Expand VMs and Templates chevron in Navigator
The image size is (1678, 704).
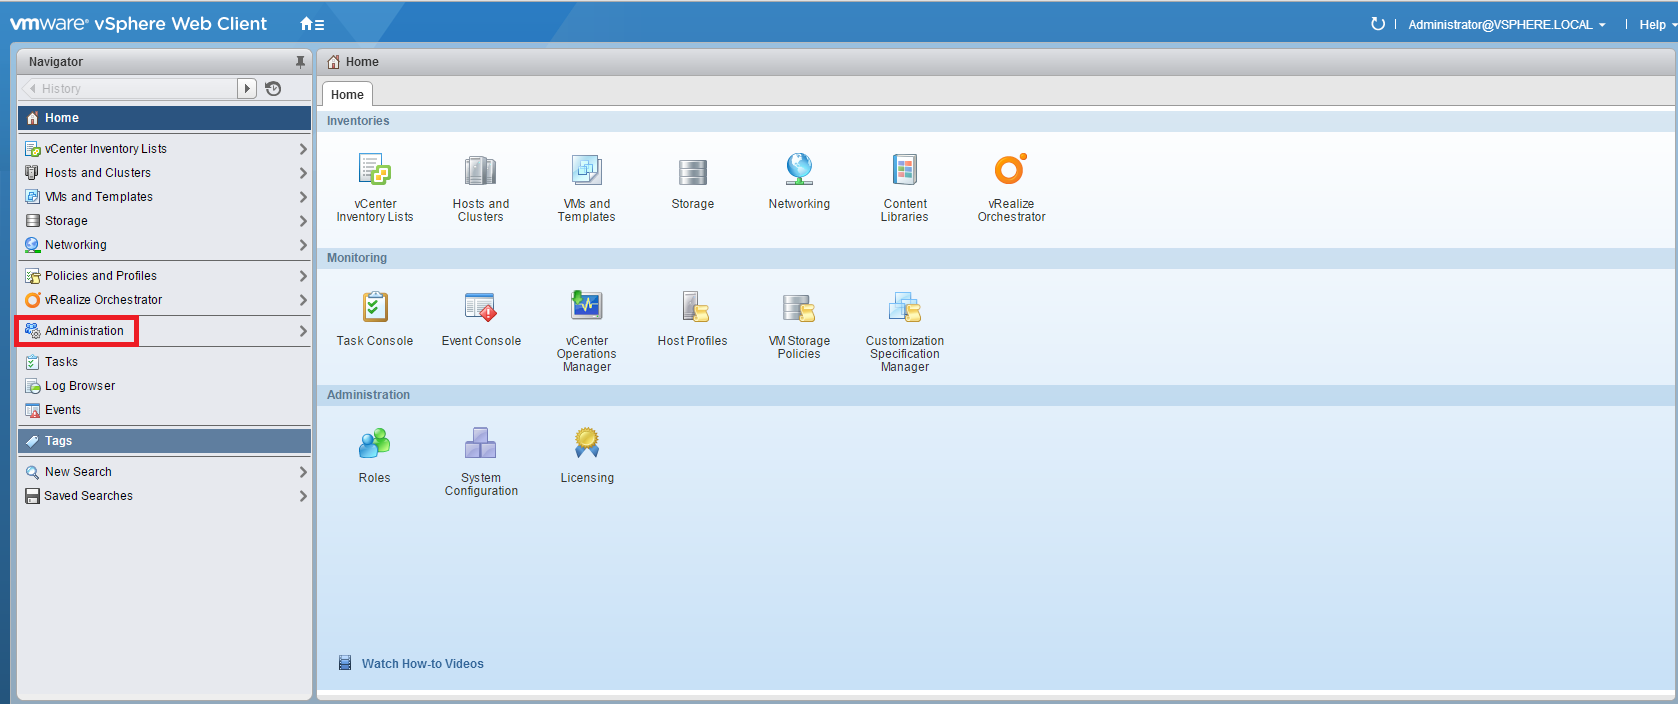tap(303, 197)
